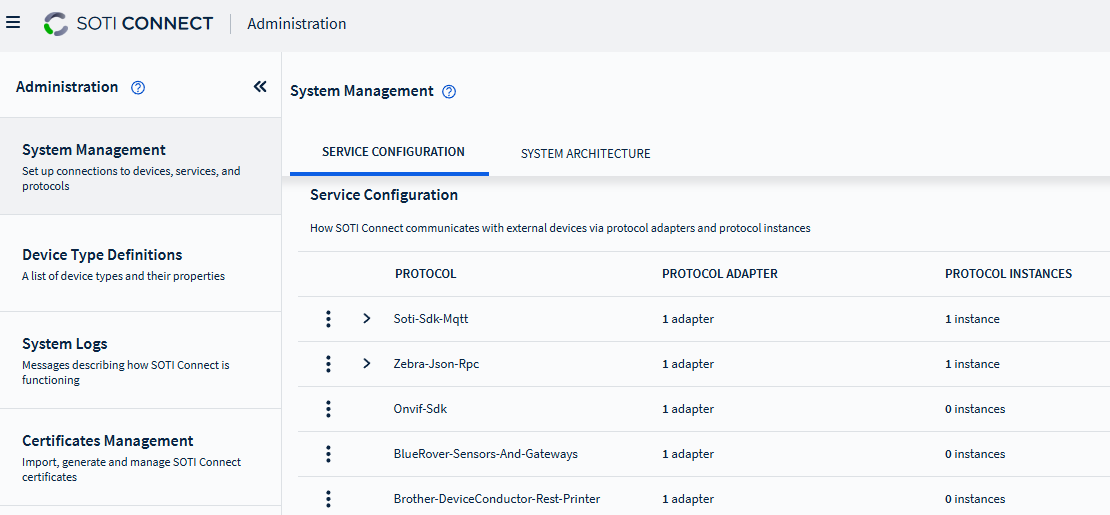The height and width of the screenshot is (515, 1110).
Task: Click '1 adapter' in Zebra-Json-Rpc row
Action: [x=688, y=364]
